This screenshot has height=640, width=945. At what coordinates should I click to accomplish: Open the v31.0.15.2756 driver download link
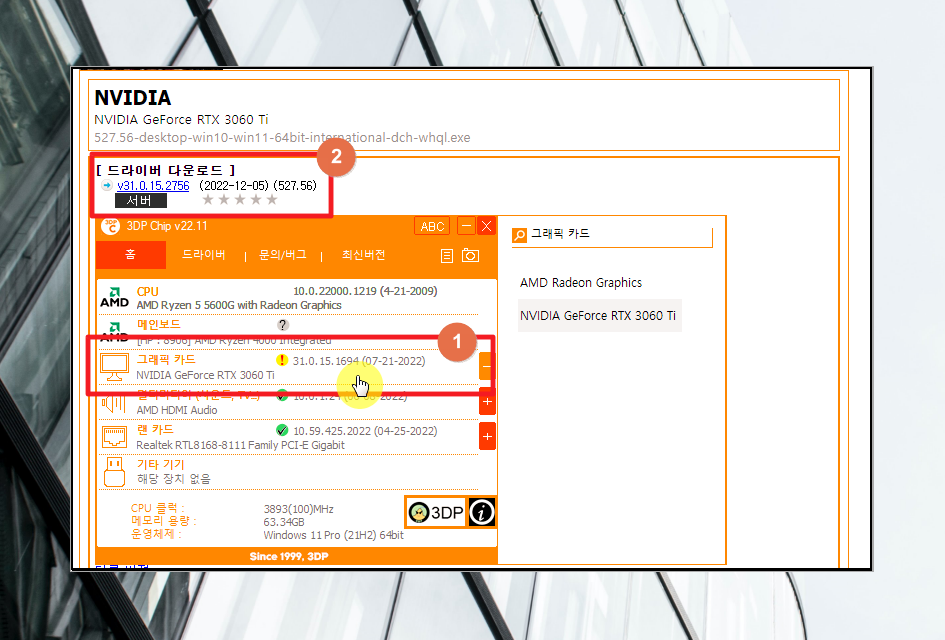coord(153,186)
